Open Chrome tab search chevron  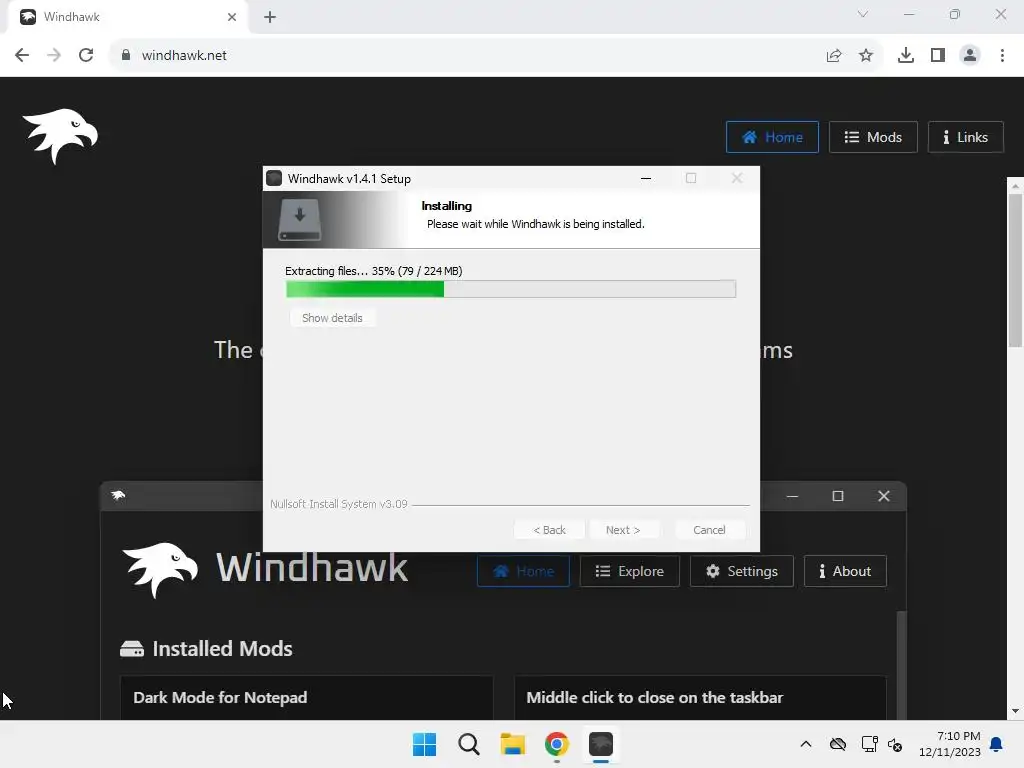click(863, 14)
